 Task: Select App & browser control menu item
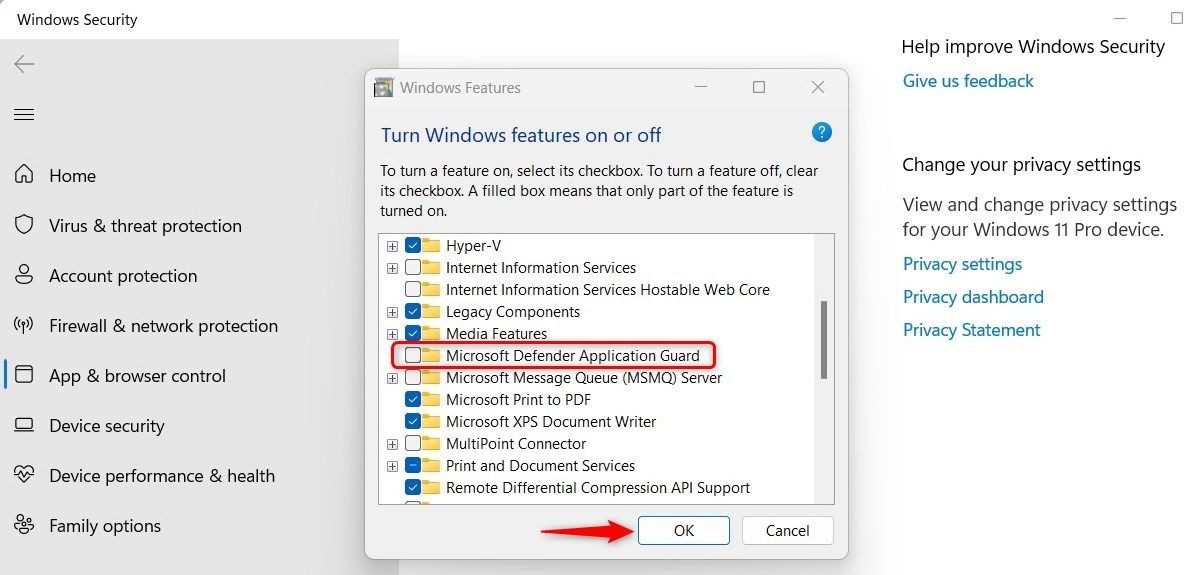tap(137, 376)
